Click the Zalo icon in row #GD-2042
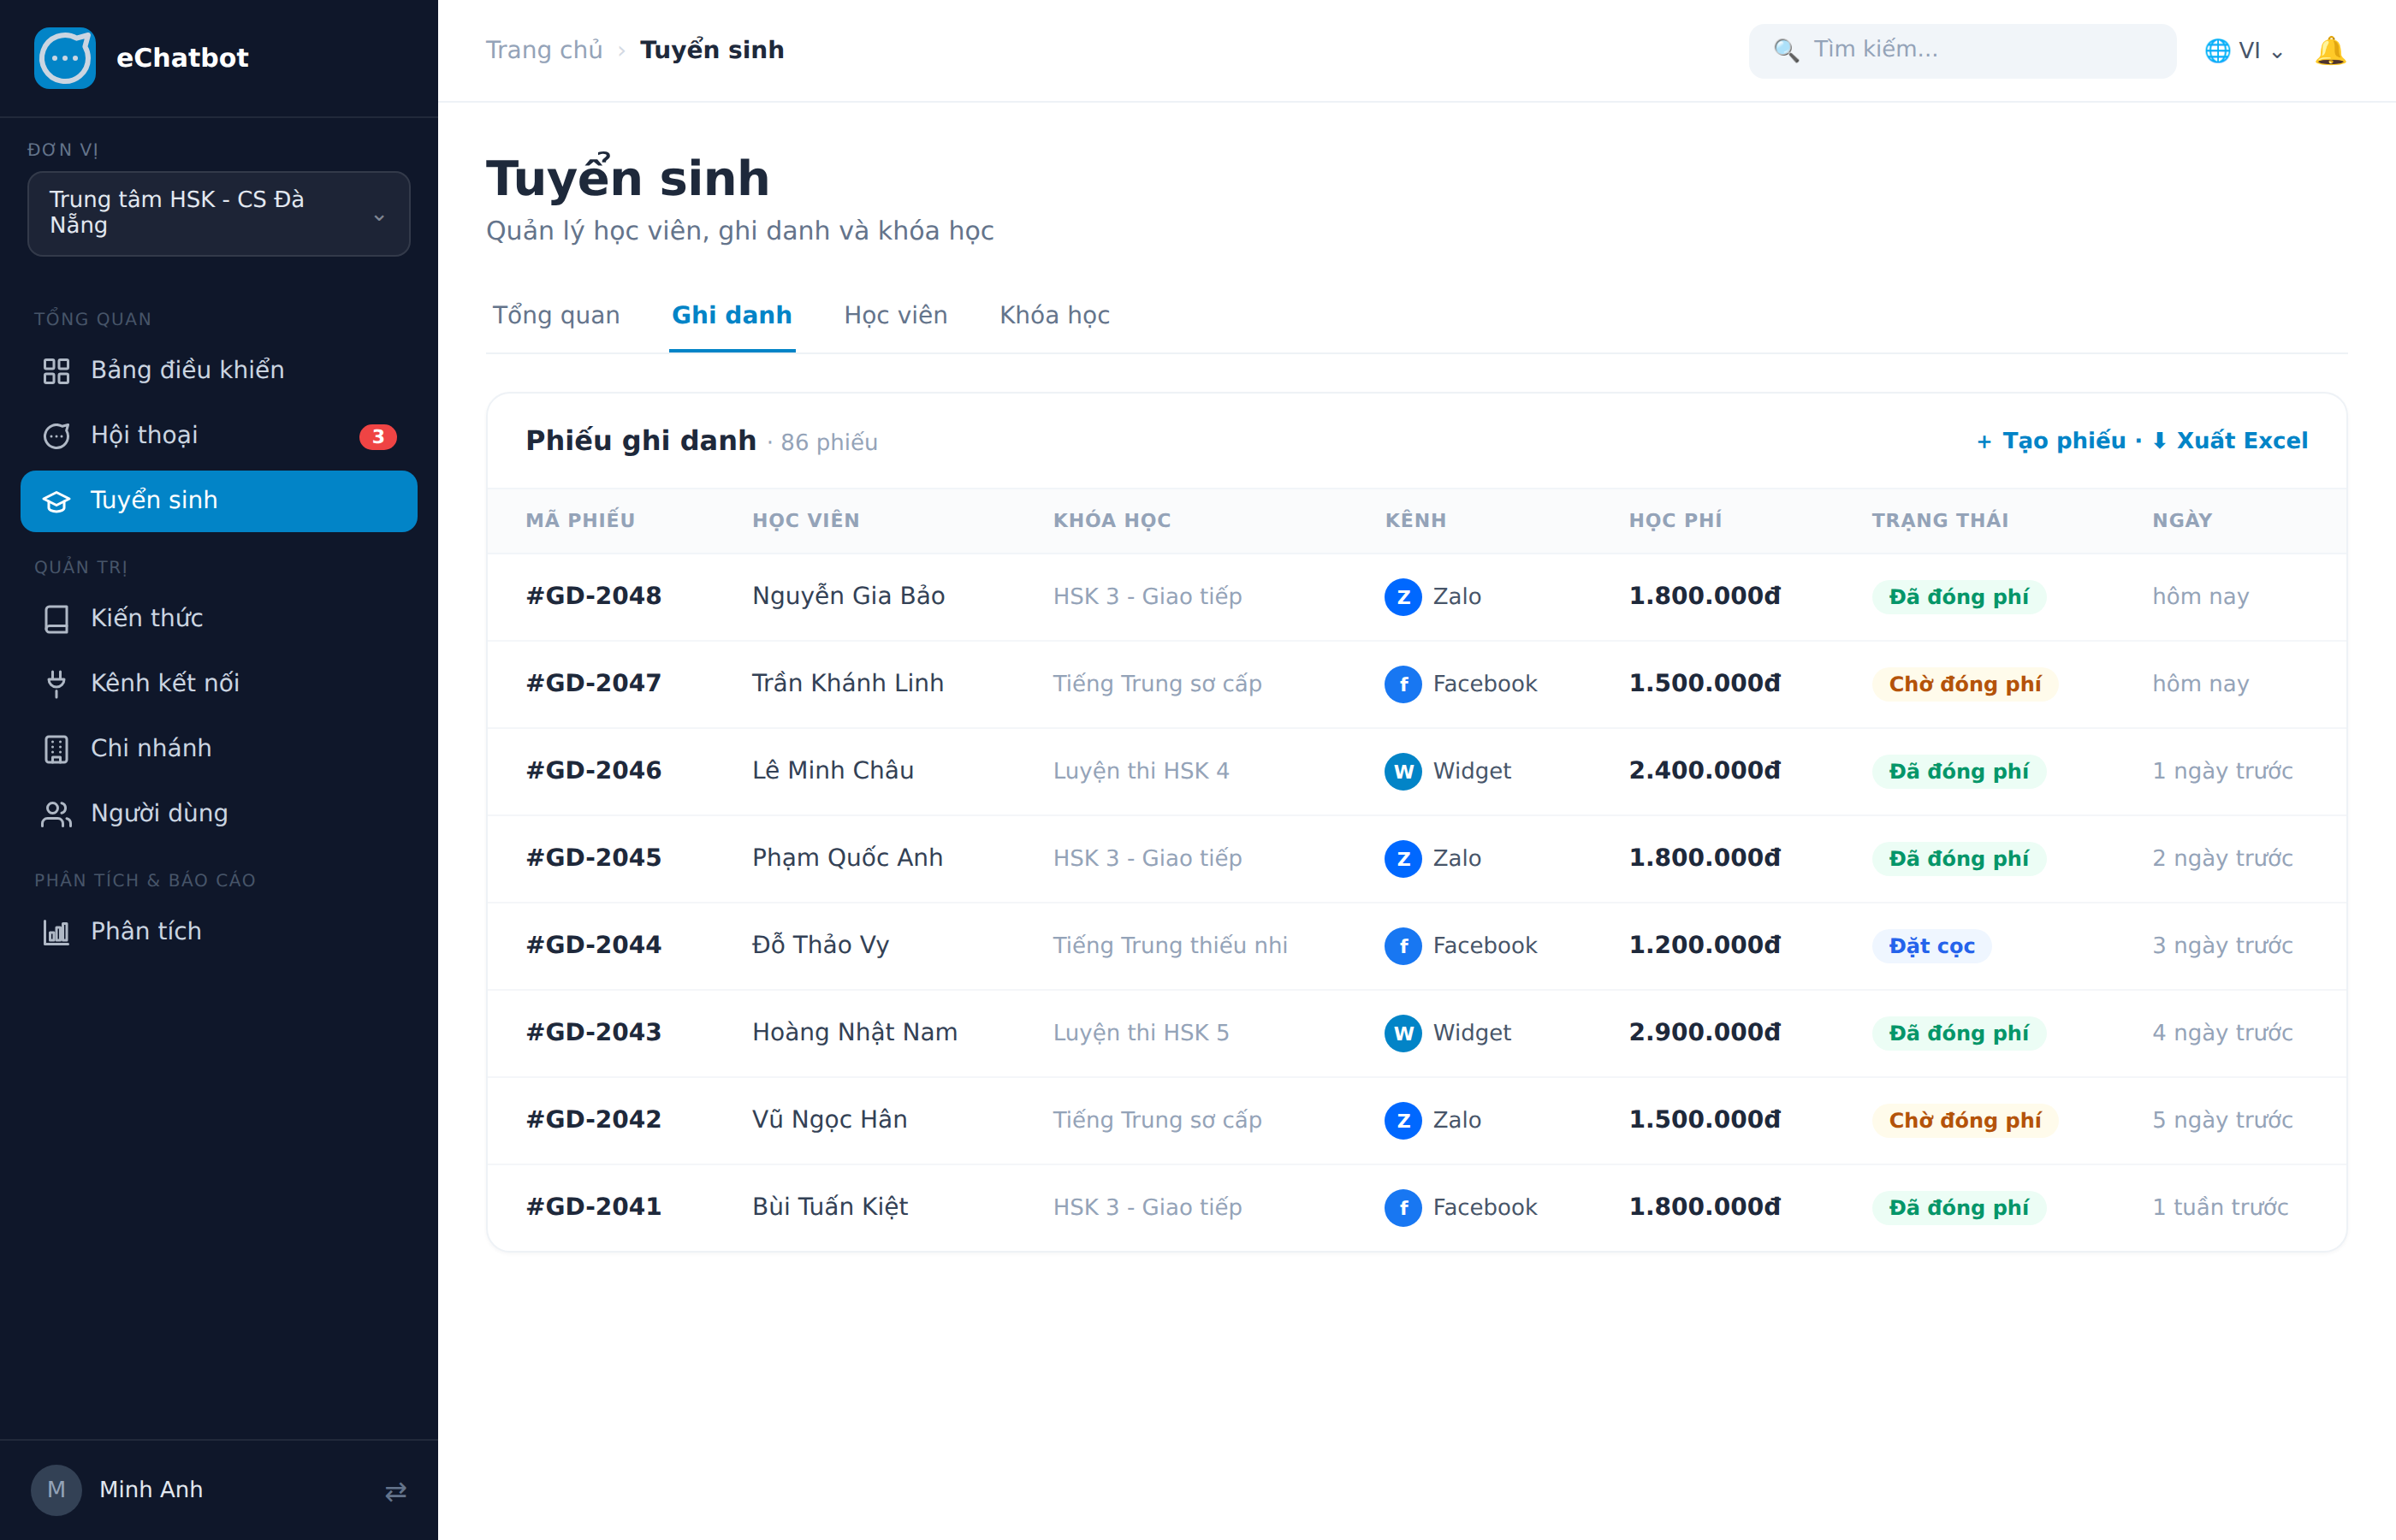 1403,1120
